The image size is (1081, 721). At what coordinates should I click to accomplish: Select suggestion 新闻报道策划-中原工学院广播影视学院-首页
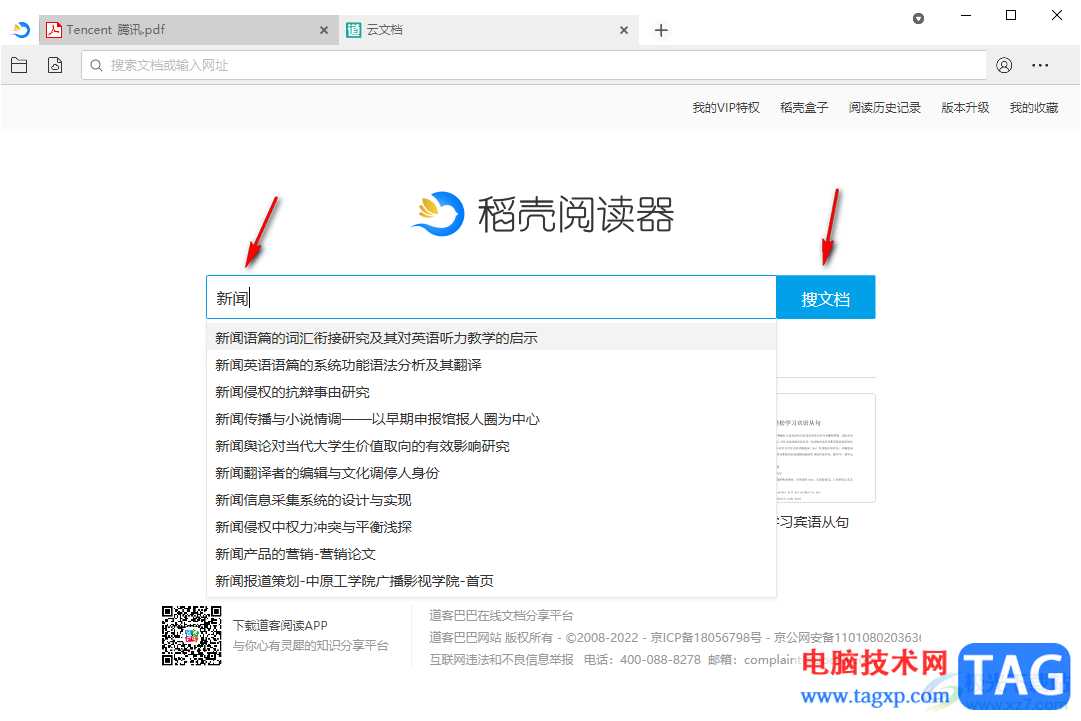coord(492,581)
